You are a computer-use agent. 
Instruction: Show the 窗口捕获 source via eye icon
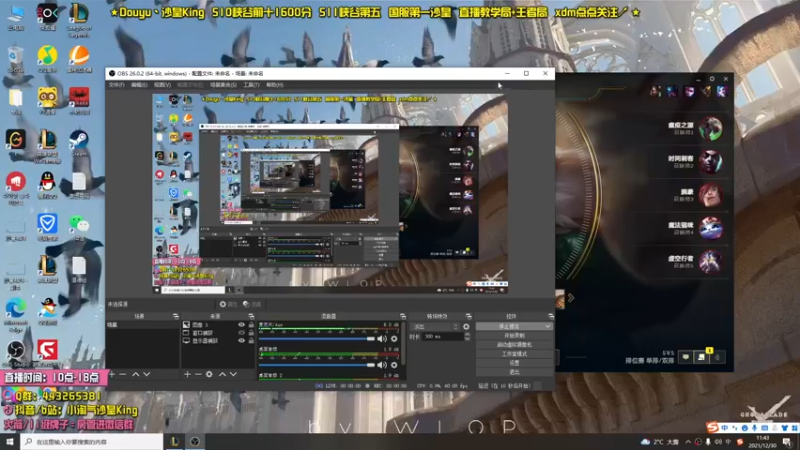point(241,333)
